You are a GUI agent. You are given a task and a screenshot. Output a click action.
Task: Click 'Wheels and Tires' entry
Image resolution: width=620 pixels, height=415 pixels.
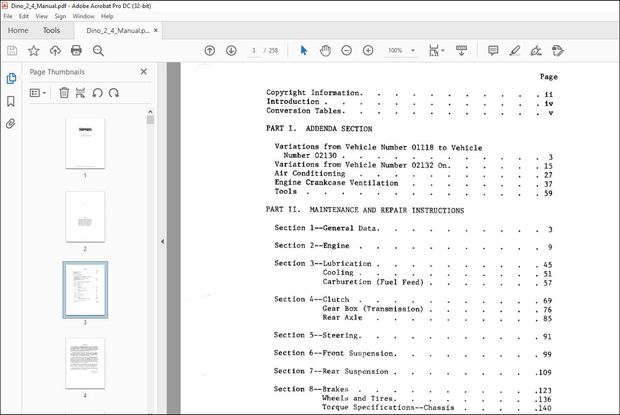click(x=437, y=398)
